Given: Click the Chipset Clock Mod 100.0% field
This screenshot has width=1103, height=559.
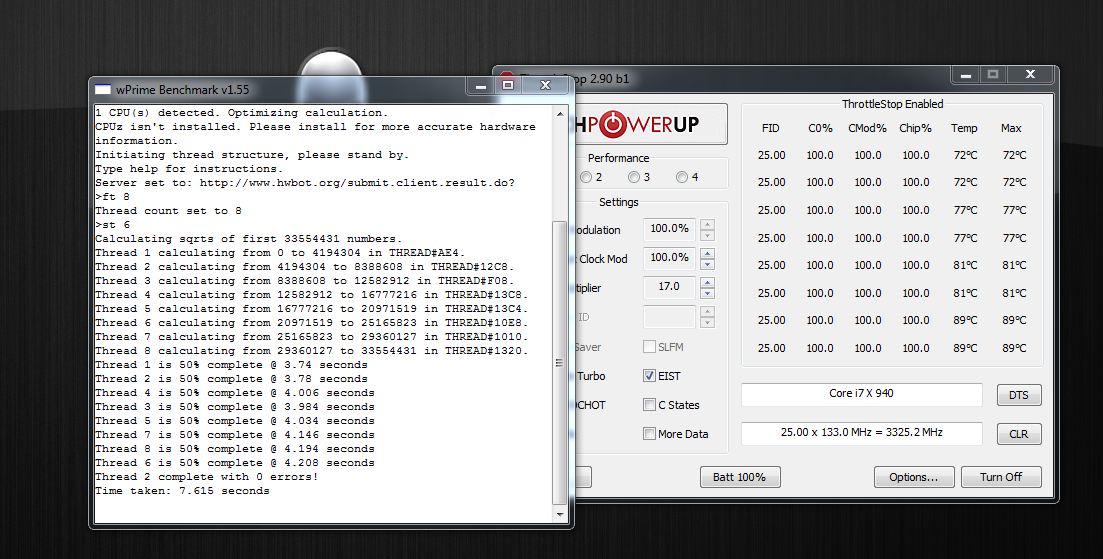Looking at the screenshot, I should point(669,258).
